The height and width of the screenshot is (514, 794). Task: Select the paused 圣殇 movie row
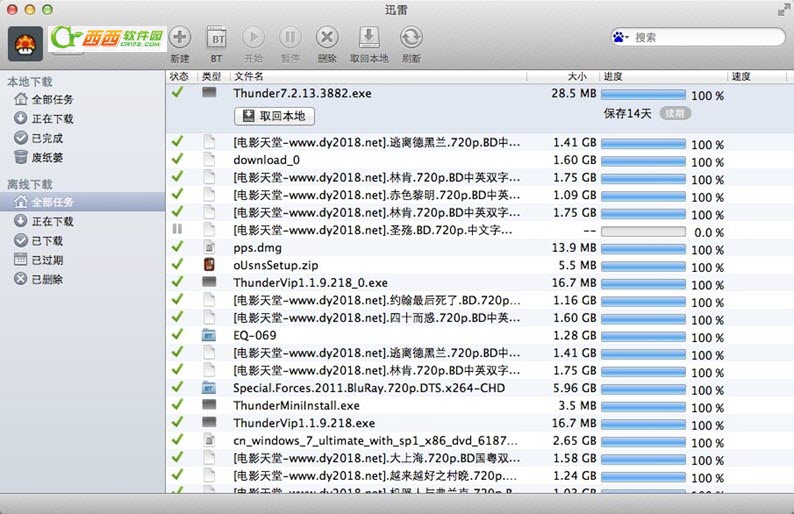(x=480, y=230)
